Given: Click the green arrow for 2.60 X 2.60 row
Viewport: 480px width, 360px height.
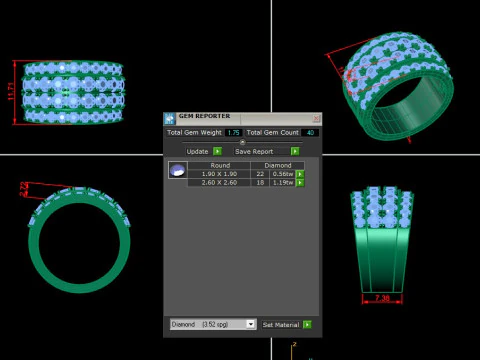Looking at the screenshot, I should (300, 183).
